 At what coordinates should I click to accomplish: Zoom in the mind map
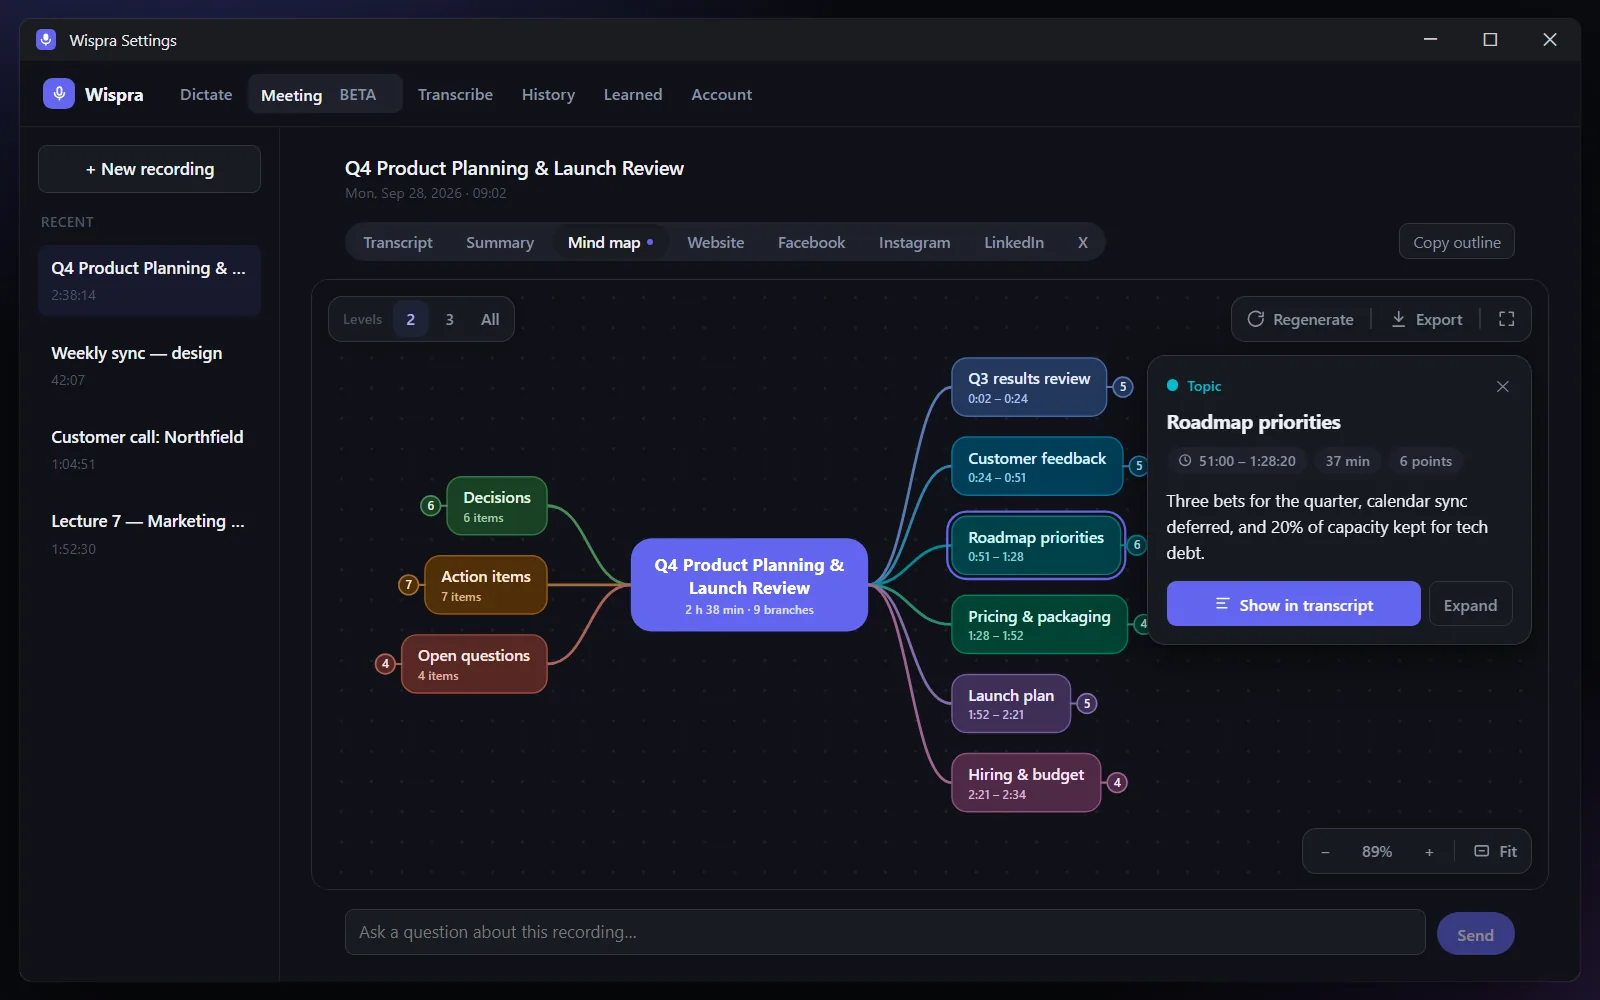(1429, 852)
